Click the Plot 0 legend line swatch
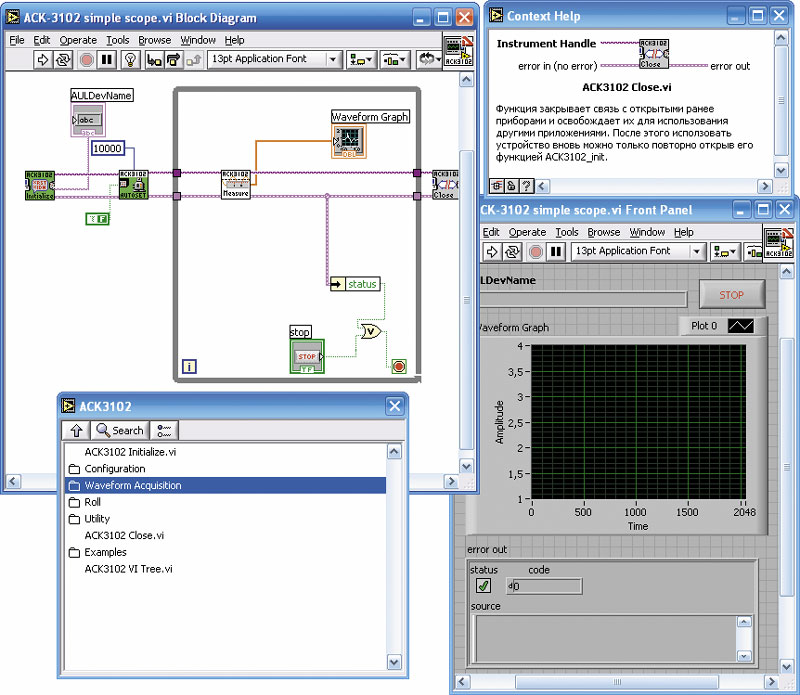 [741, 326]
